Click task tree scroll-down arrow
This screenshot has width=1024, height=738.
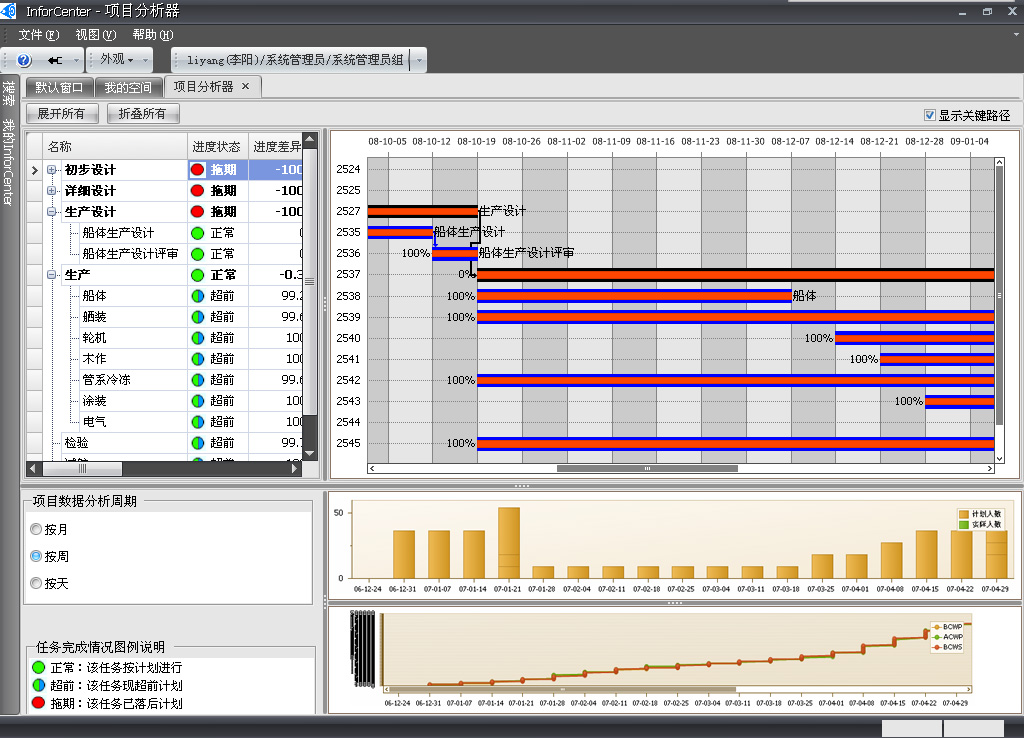point(310,453)
